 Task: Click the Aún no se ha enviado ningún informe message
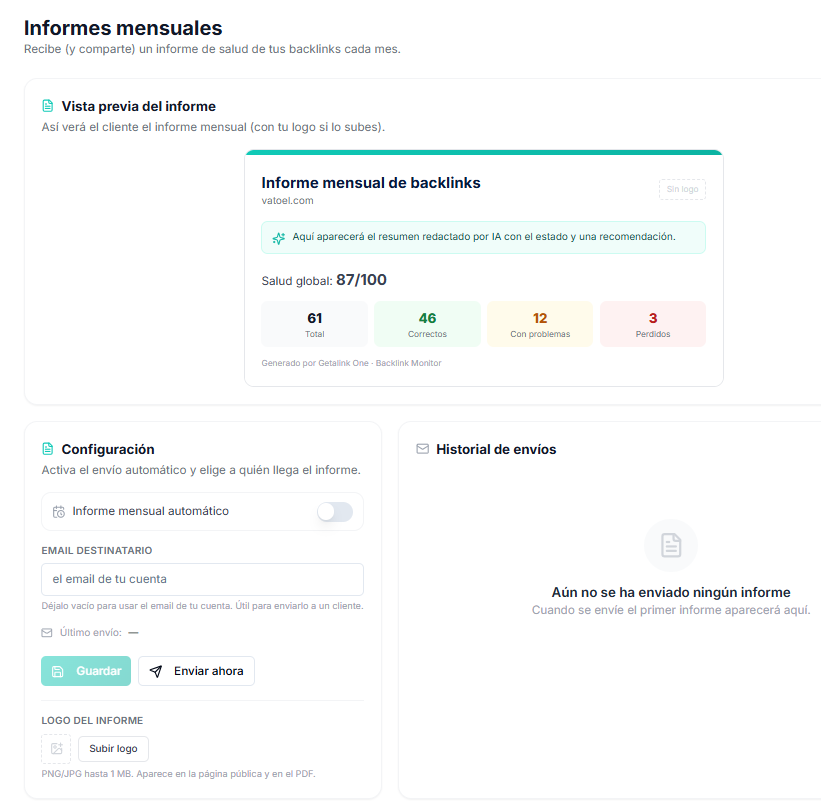(671, 592)
